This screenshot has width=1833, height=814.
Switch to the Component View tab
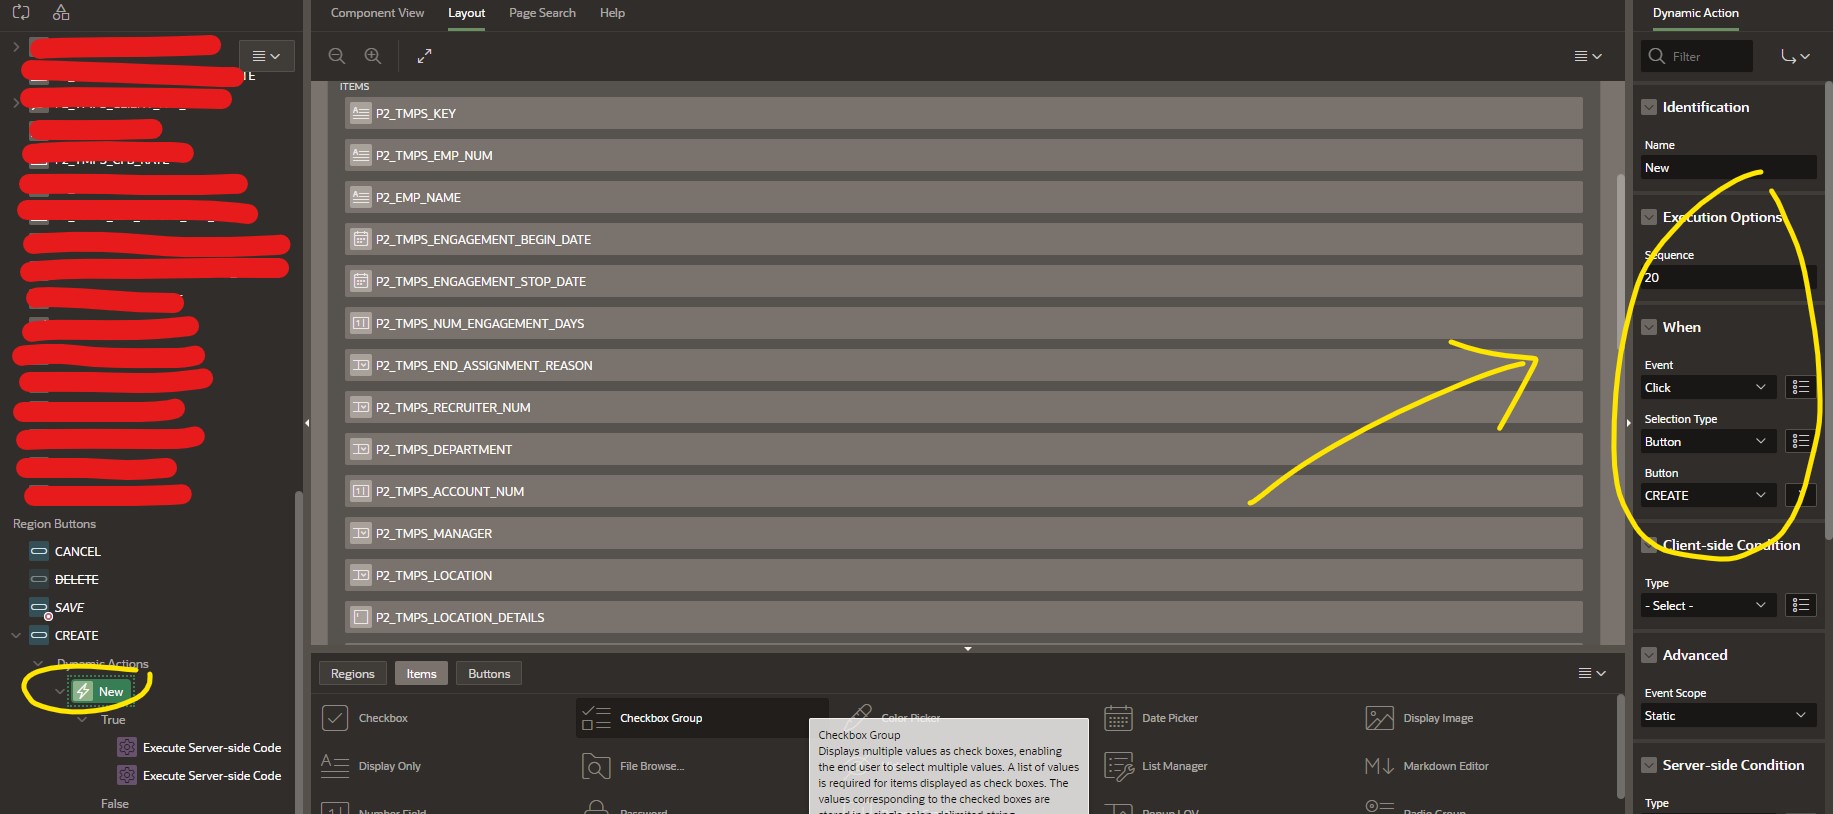click(x=377, y=13)
